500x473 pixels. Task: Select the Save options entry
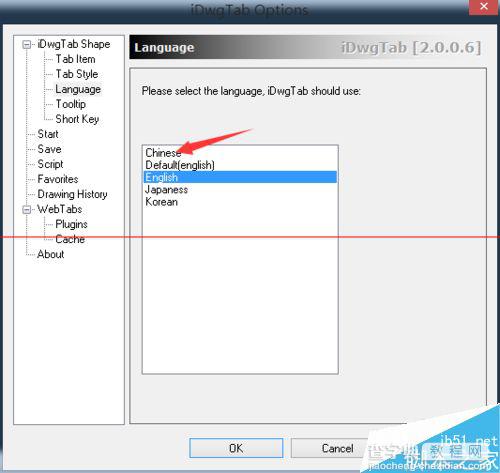click(x=49, y=149)
